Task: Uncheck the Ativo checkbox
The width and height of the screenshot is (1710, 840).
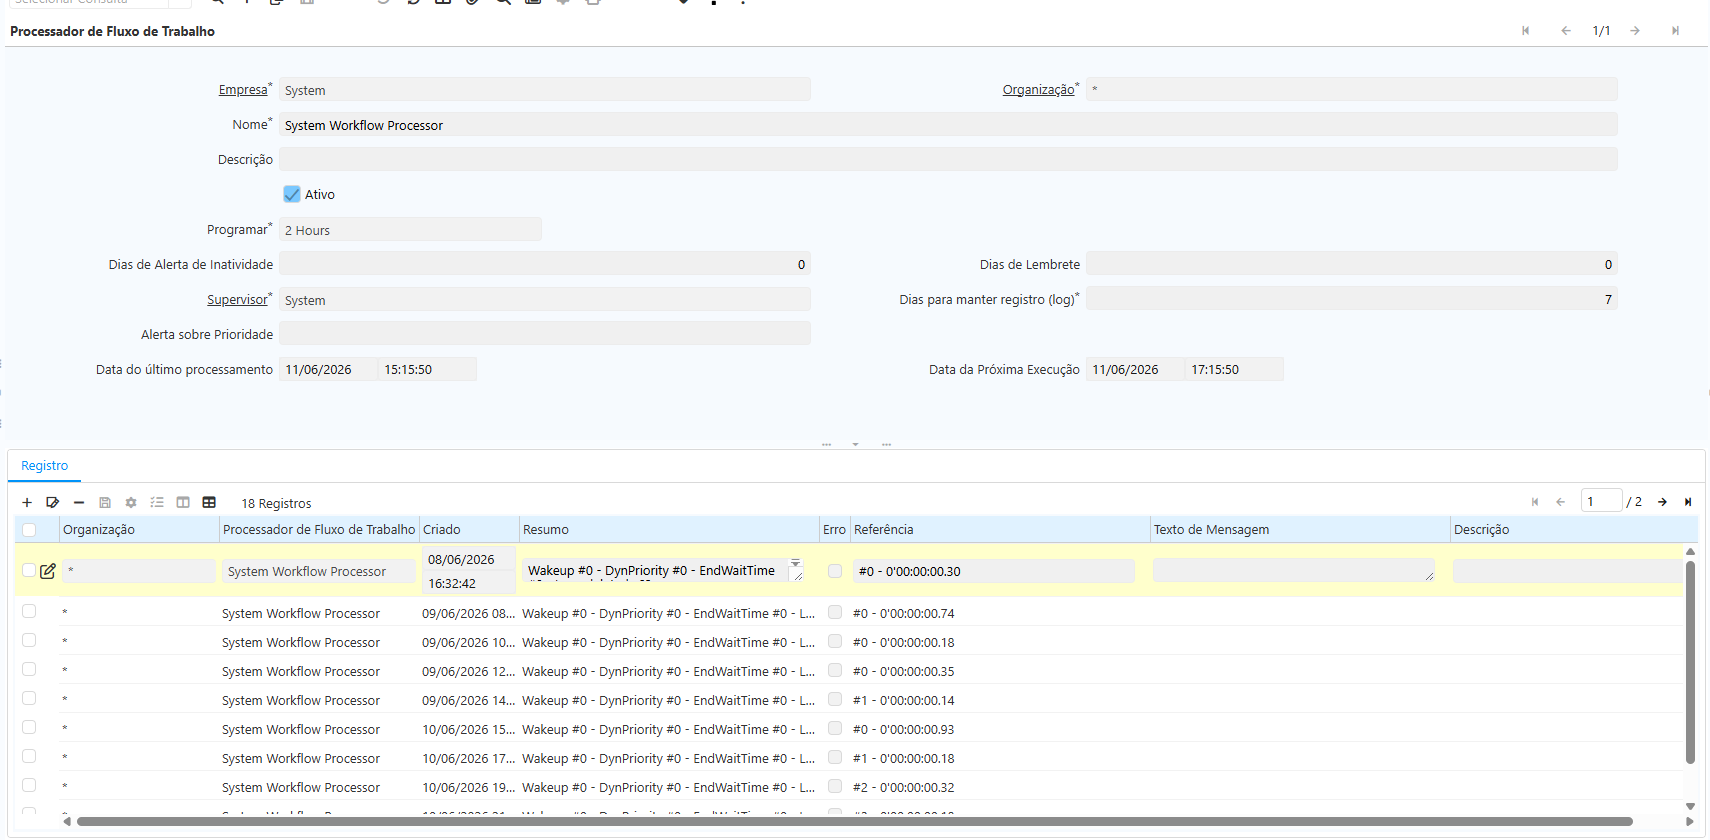Action: [292, 194]
